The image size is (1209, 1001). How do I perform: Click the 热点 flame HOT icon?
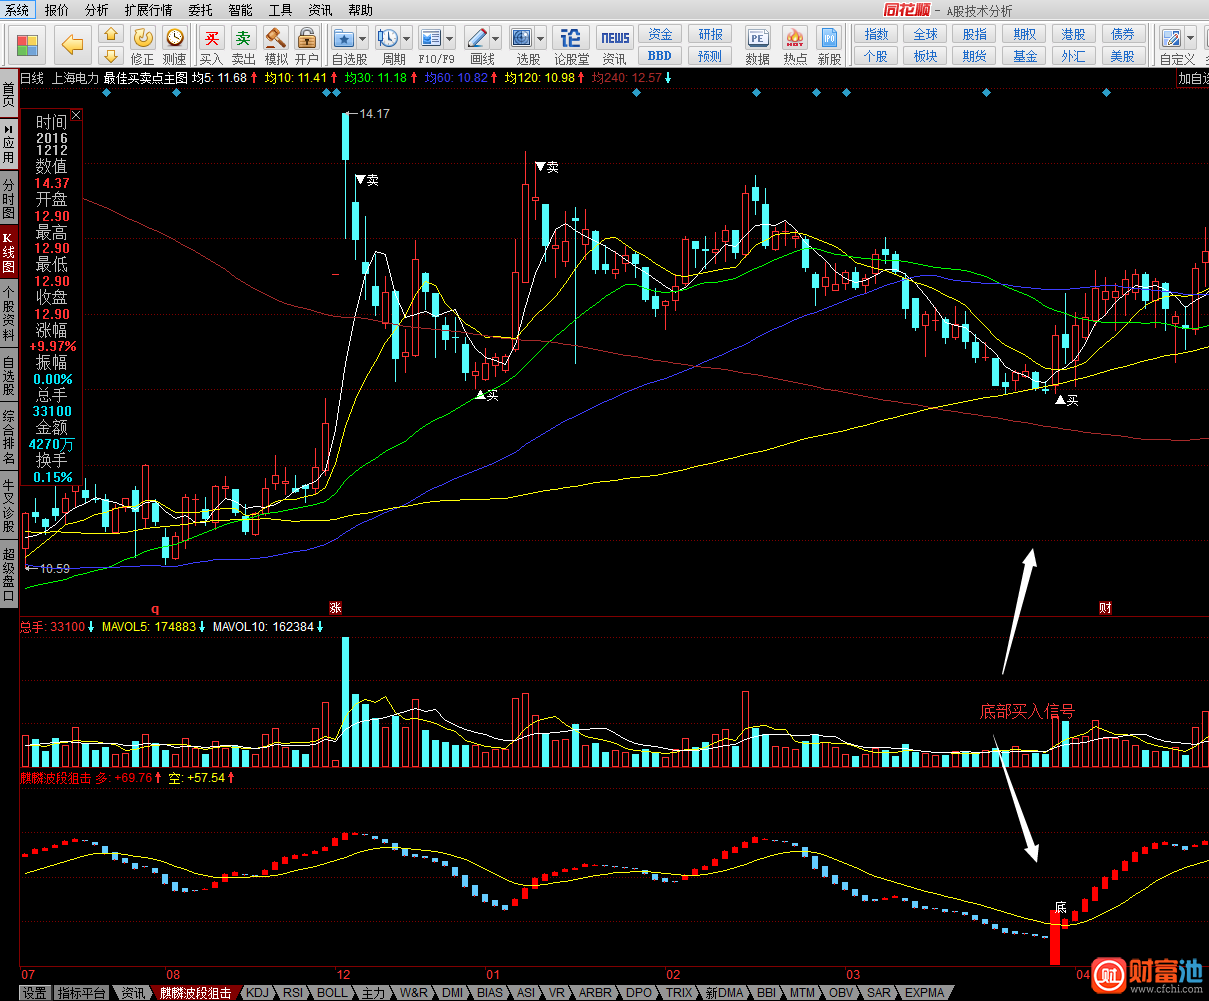(795, 38)
